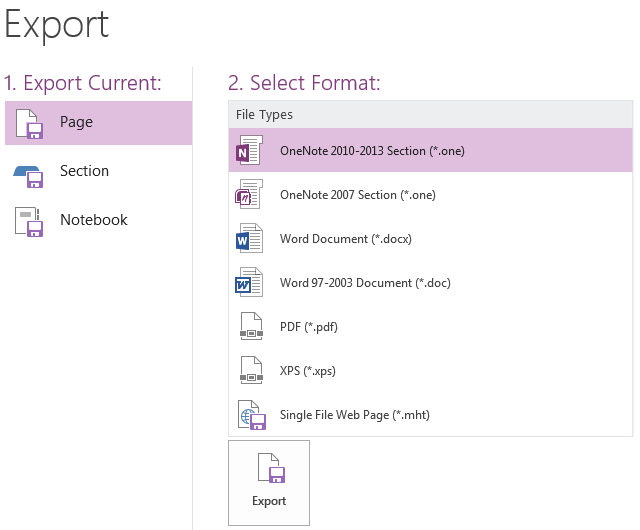640x530 pixels.
Task: Select 'Single File Web Page (*.mht)' text
Action: point(355,415)
